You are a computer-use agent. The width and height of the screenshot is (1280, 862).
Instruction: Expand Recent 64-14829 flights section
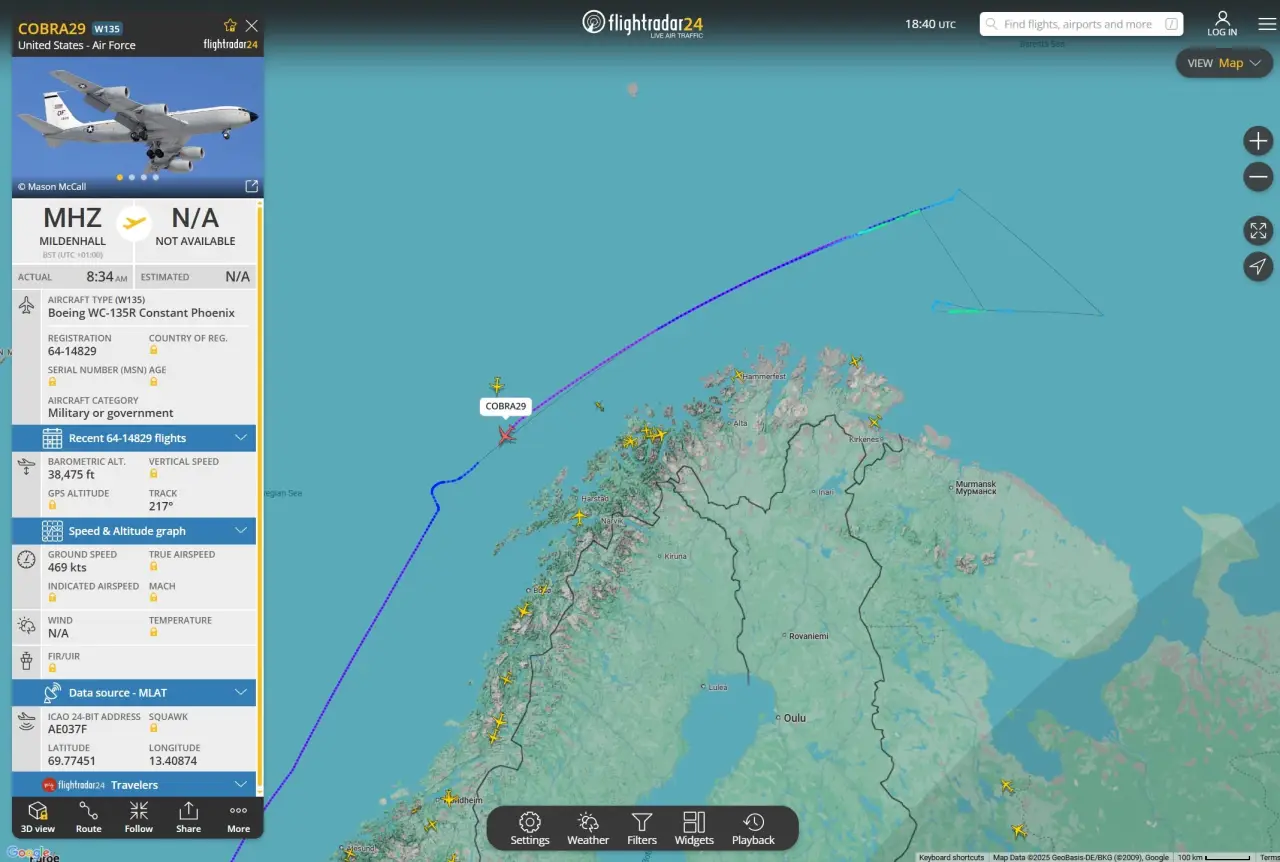coord(134,438)
